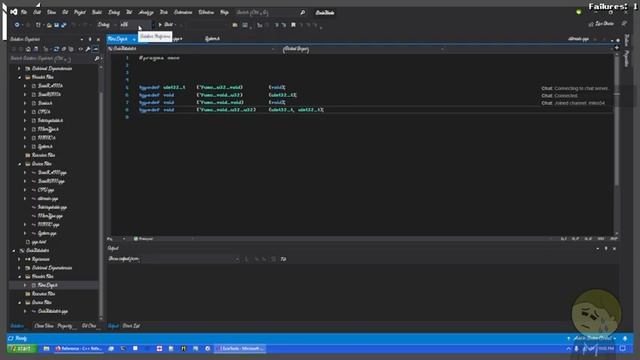Click the Save All toolbar icon
Viewport: 640px width, 360px height.
click(63, 25)
